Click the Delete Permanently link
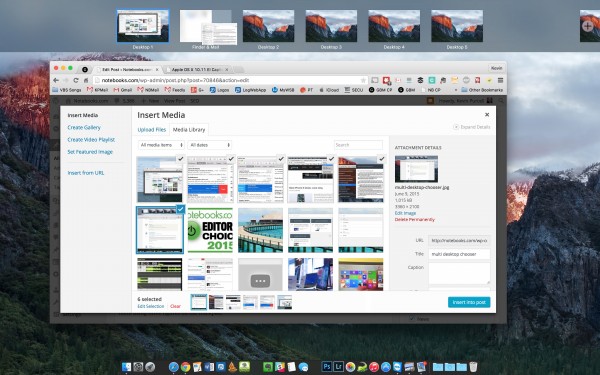600x375 pixels. [414, 220]
